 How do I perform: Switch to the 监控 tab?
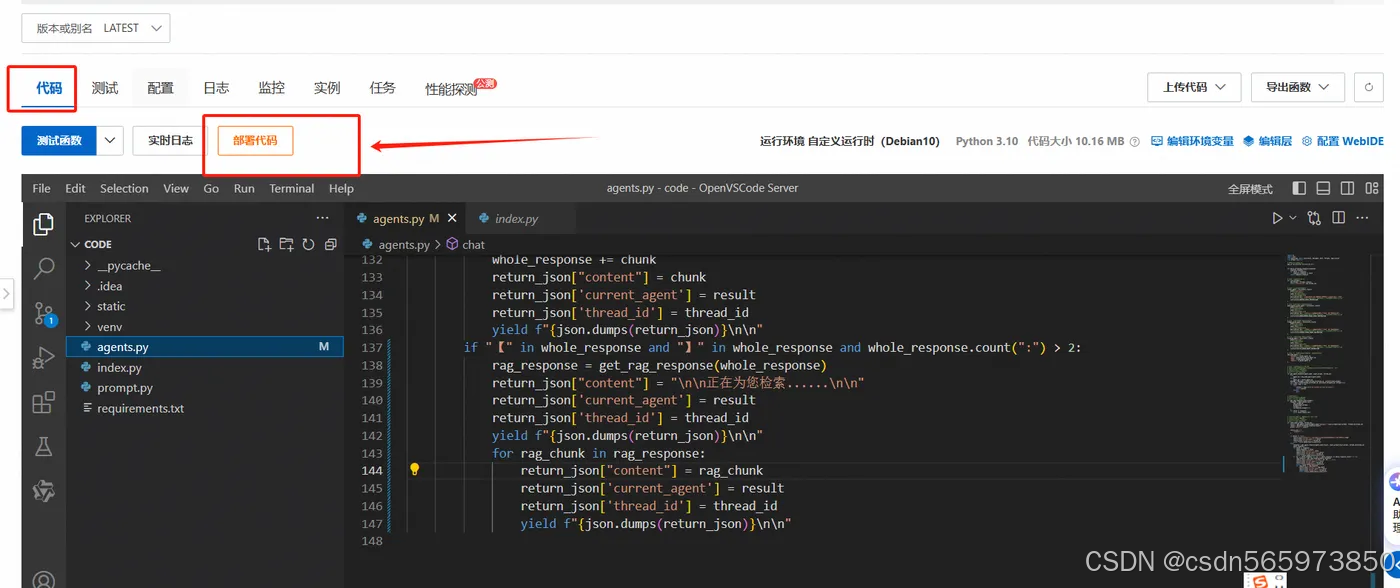pyautogui.click(x=271, y=88)
